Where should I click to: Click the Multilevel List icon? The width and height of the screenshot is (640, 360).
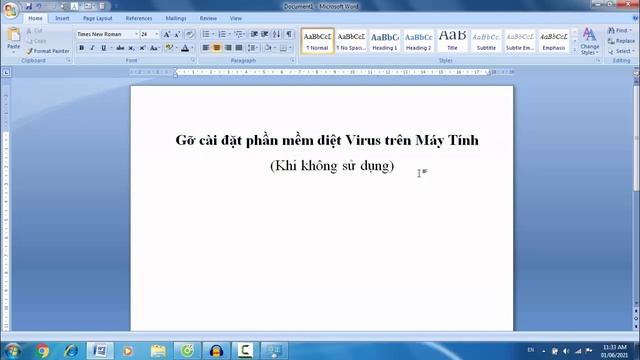239,34
